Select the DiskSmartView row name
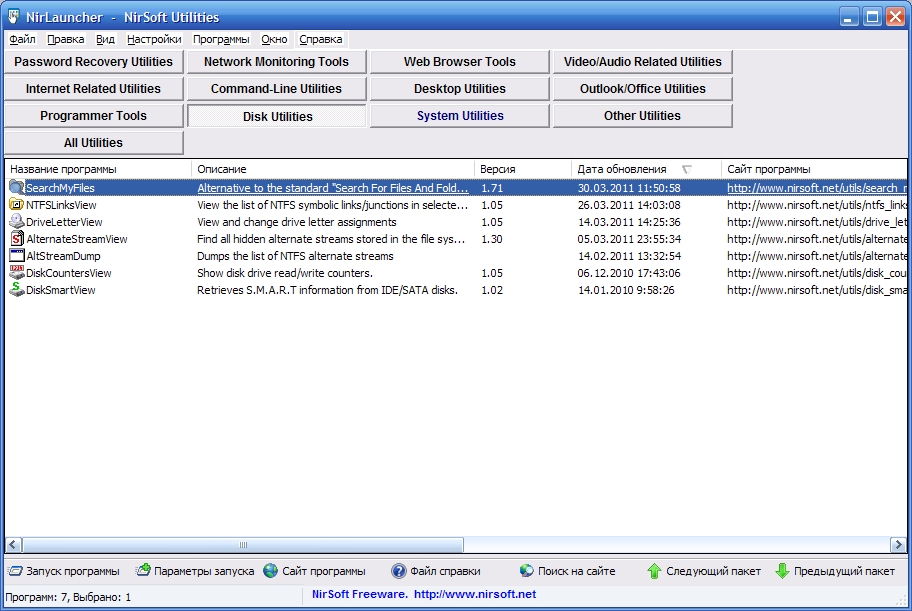Image resolution: width=912 pixels, height=611 pixels. tap(60, 289)
